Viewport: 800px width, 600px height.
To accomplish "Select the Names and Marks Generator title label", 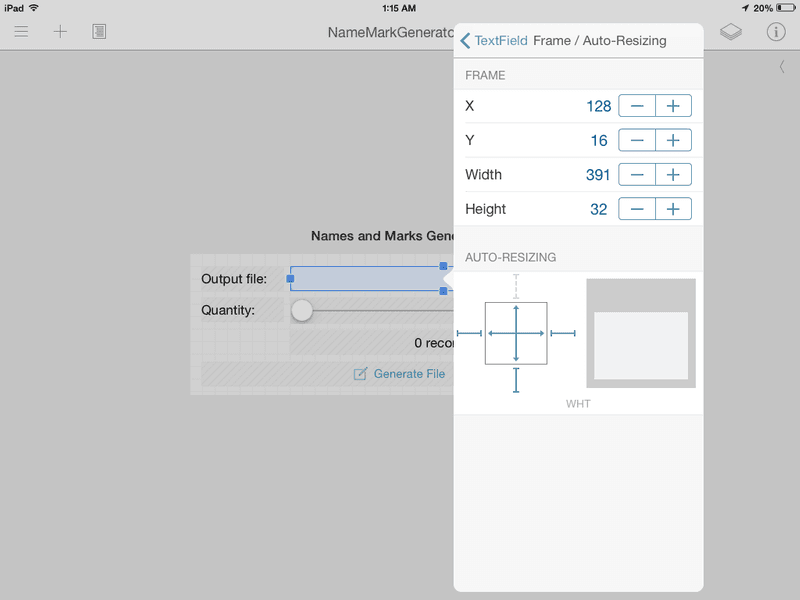I will click(382, 236).
